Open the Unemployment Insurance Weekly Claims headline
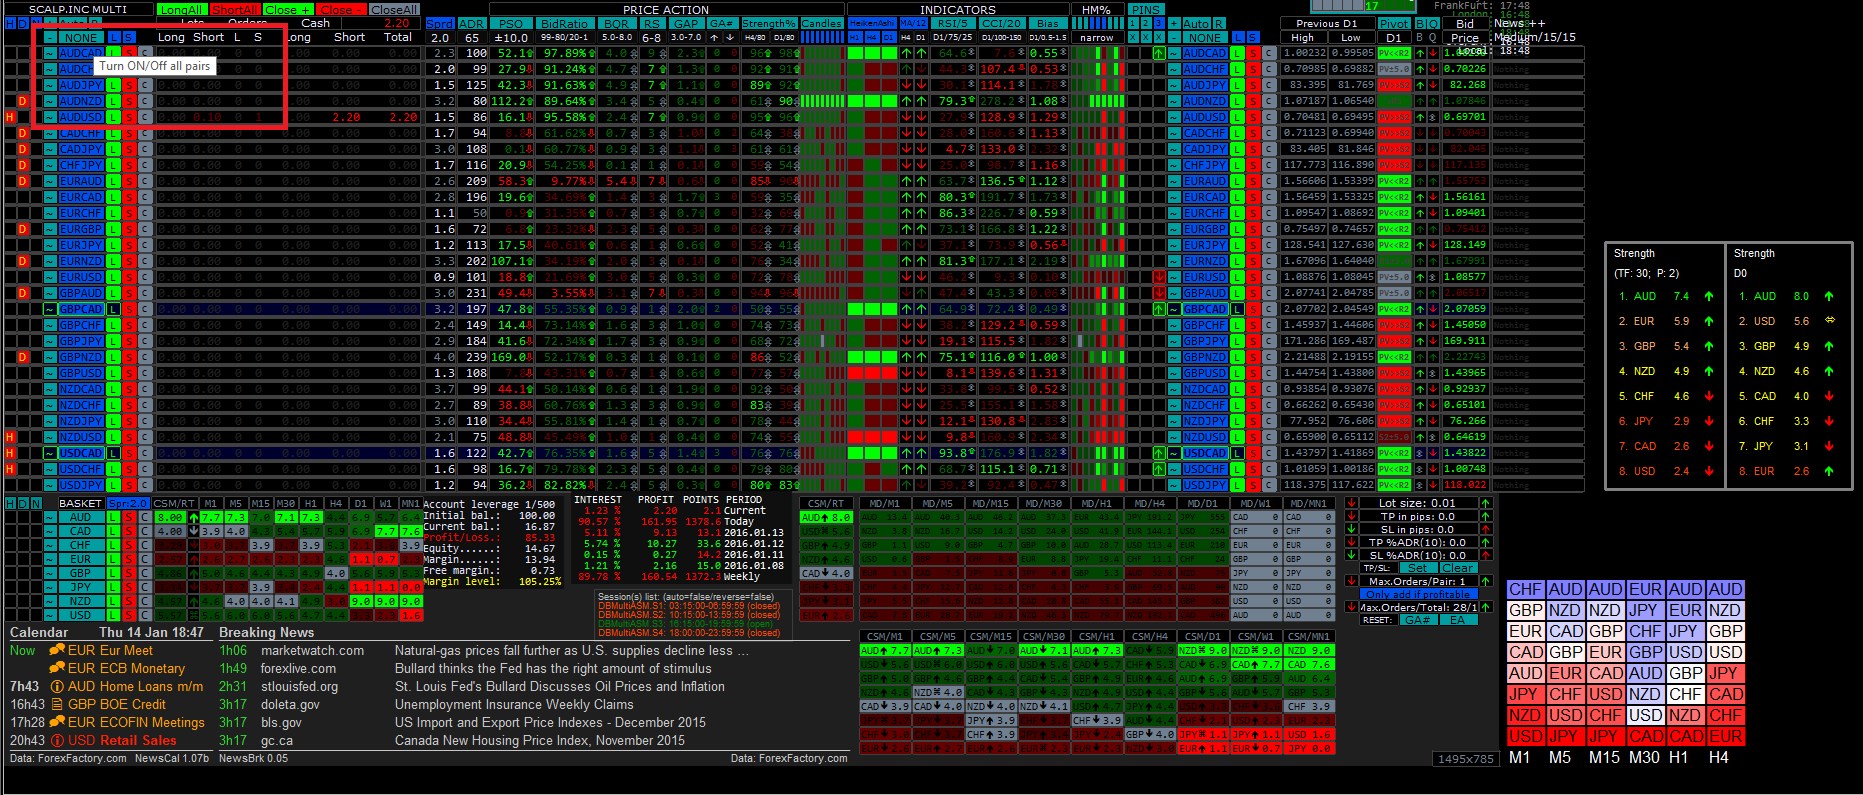 pyautogui.click(x=514, y=704)
